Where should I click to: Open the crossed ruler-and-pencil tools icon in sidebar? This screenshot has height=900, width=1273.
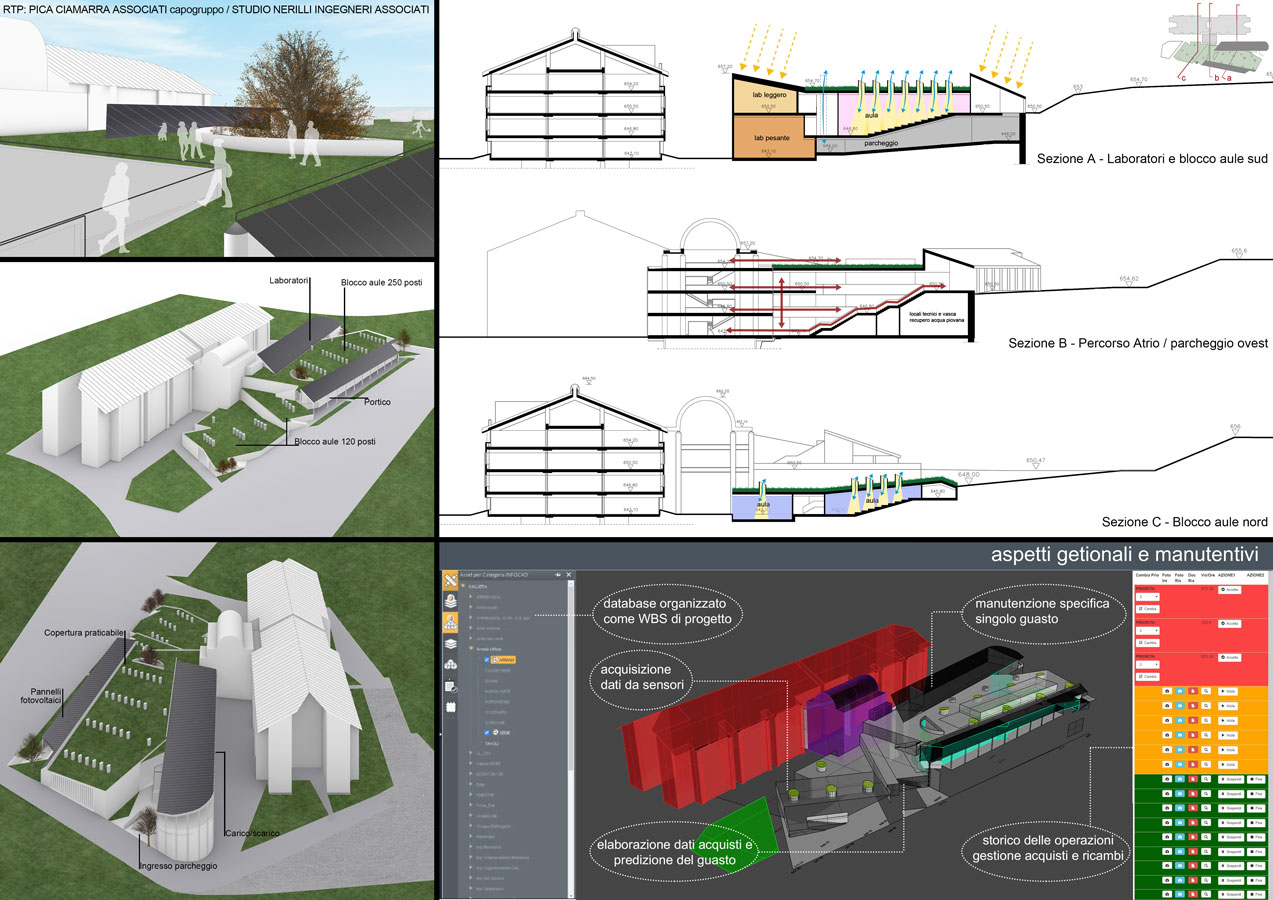click(x=450, y=580)
